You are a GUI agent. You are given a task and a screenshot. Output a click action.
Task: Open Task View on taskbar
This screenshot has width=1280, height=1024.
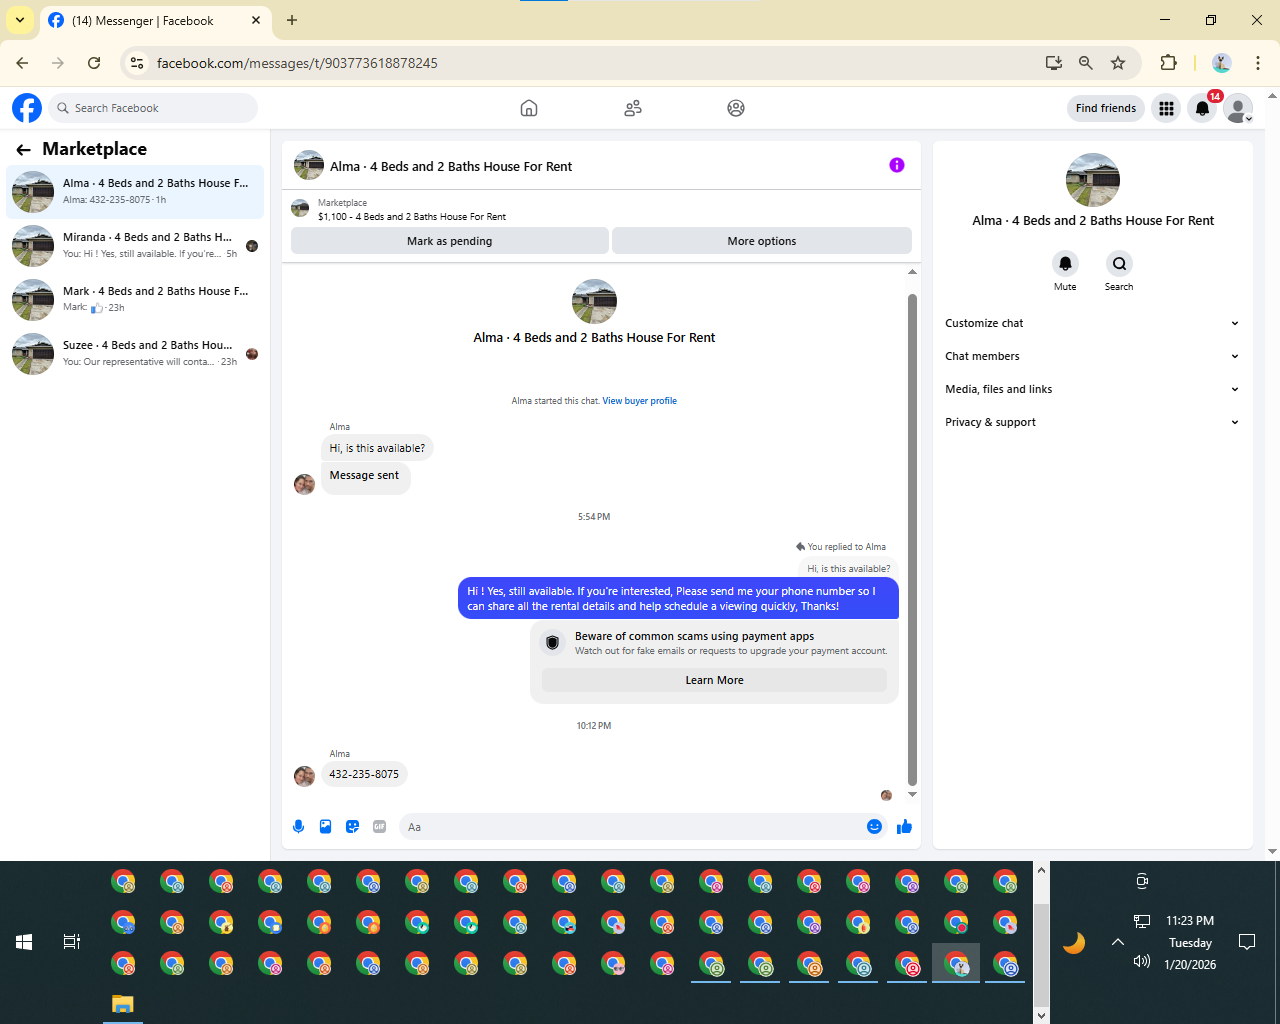pos(72,942)
